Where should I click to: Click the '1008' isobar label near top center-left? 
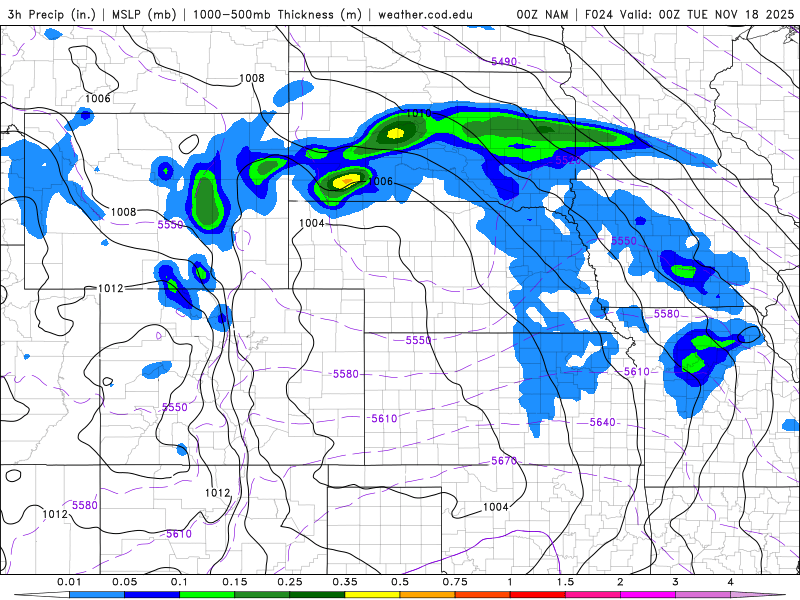252,78
